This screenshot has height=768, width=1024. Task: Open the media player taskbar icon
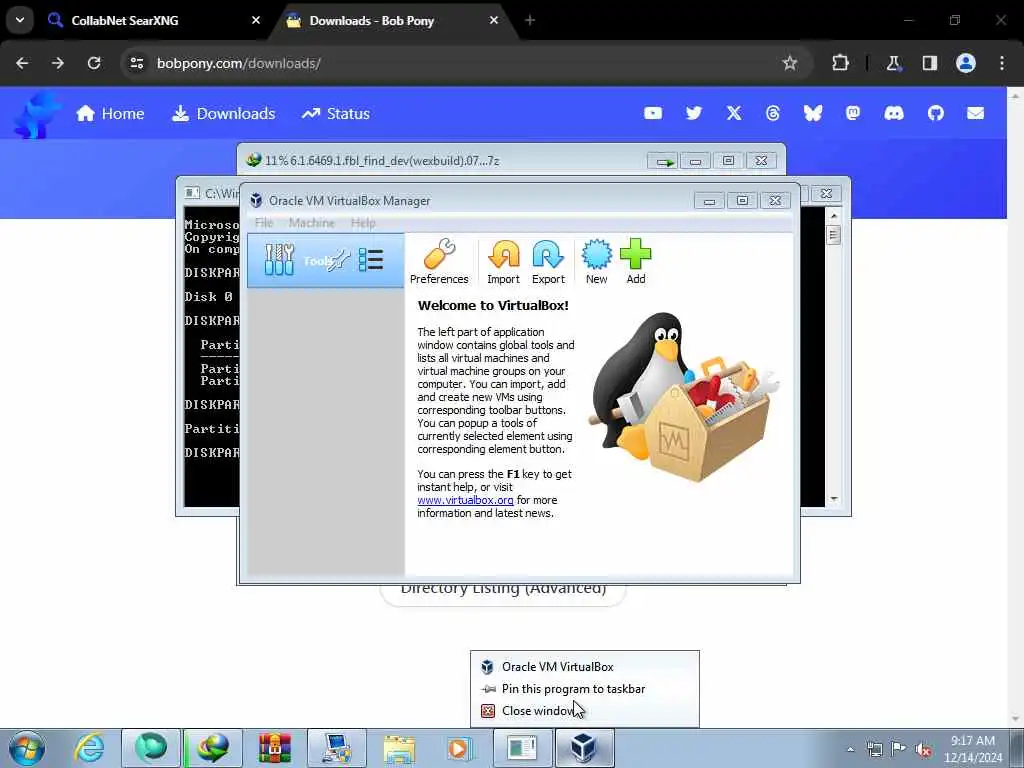(460, 748)
